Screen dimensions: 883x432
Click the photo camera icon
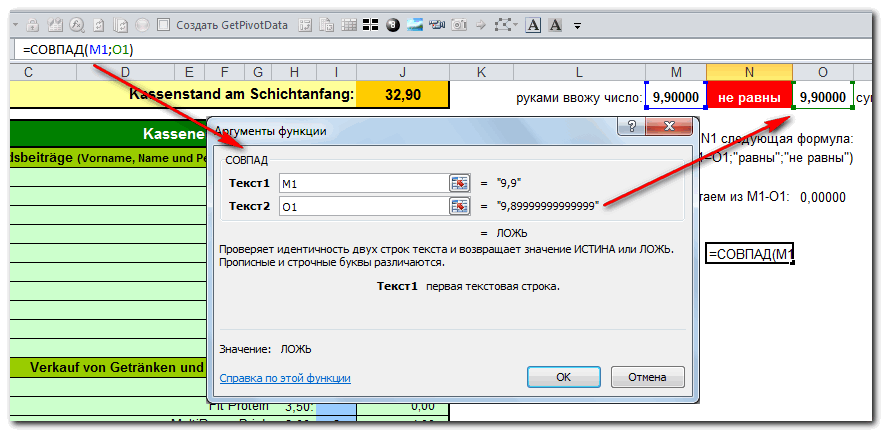(x=460, y=25)
